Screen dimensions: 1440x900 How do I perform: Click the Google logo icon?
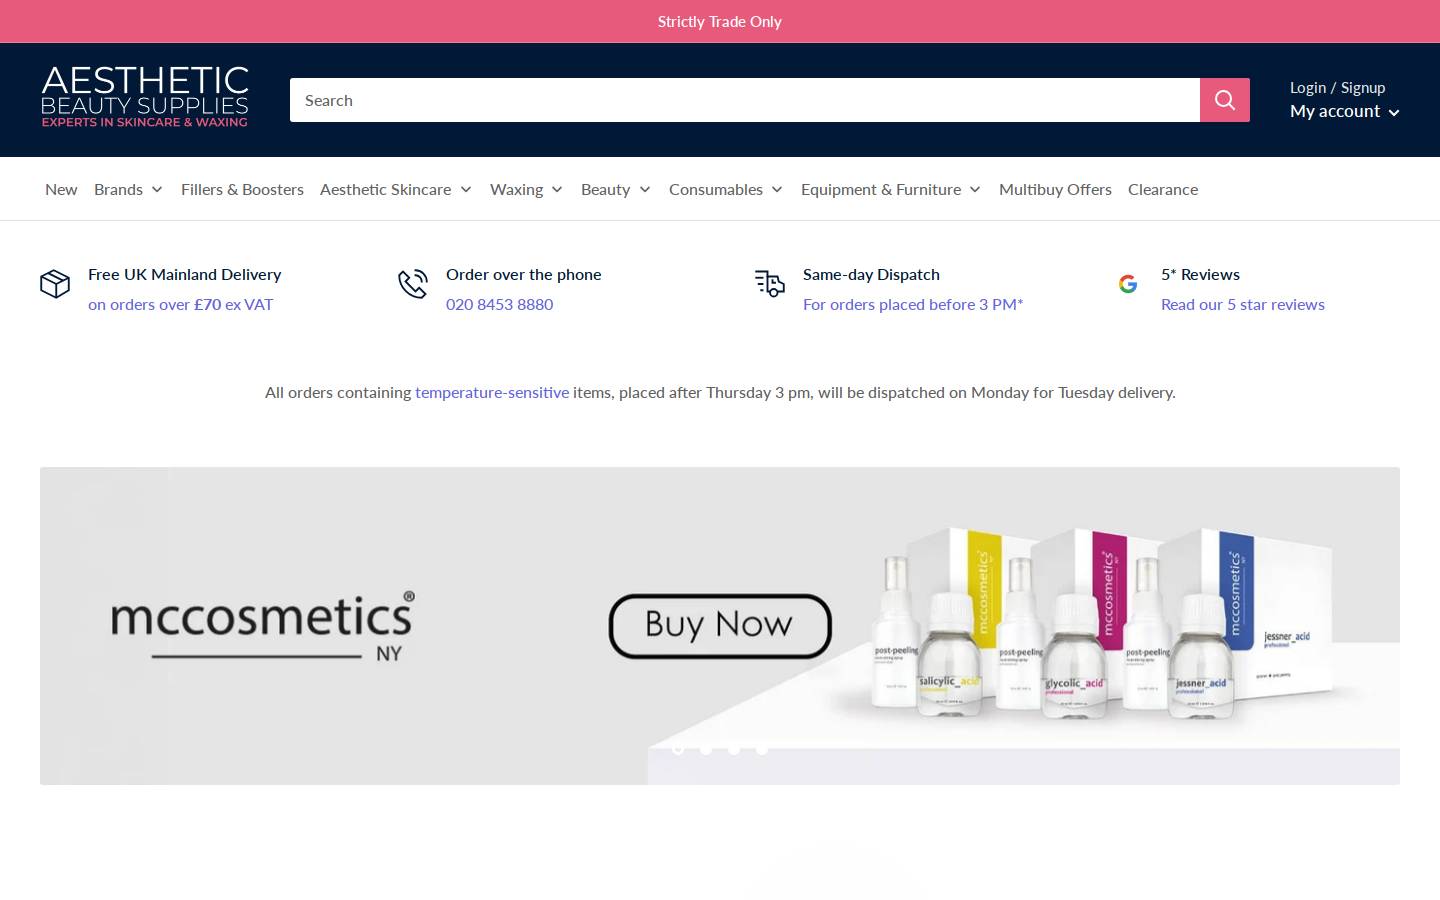tap(1128, 284)
